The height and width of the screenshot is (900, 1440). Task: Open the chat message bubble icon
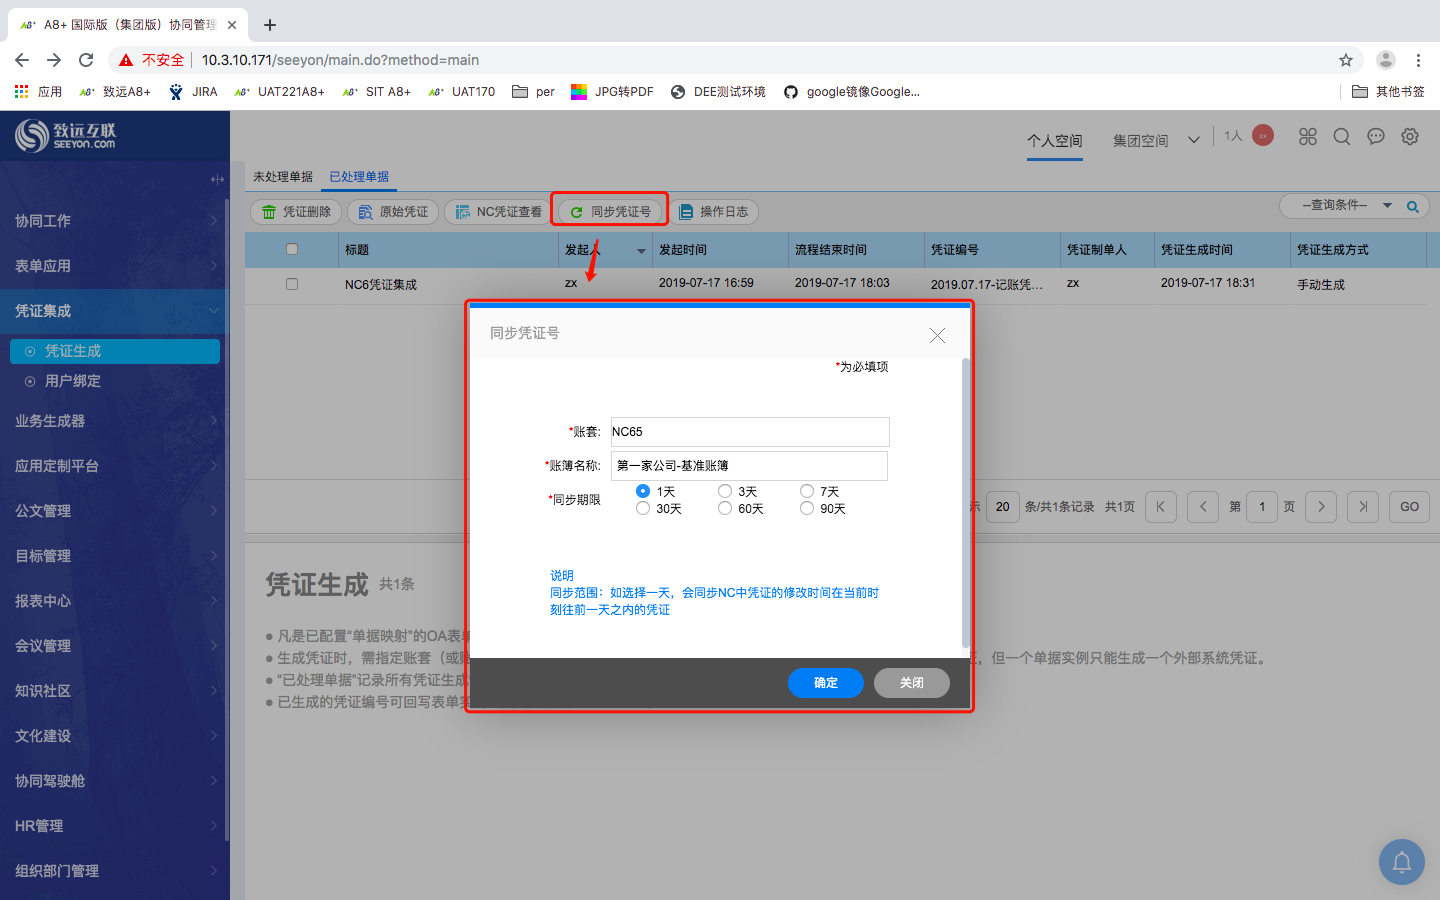point(1376,137)
